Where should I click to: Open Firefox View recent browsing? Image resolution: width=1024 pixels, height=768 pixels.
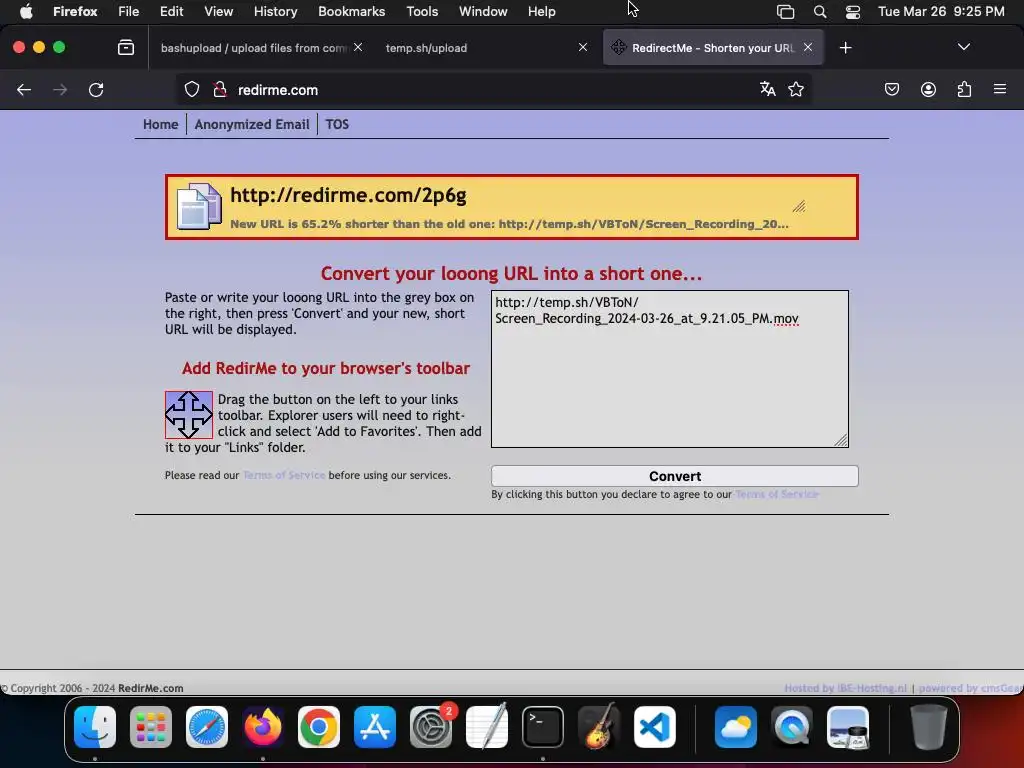[x=126, y=48]
